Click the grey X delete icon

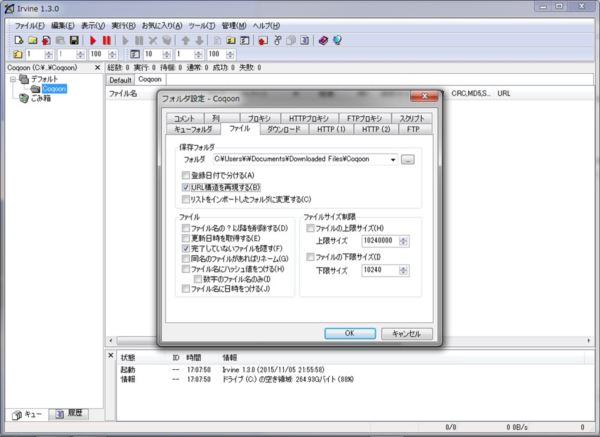coord(153,40)
